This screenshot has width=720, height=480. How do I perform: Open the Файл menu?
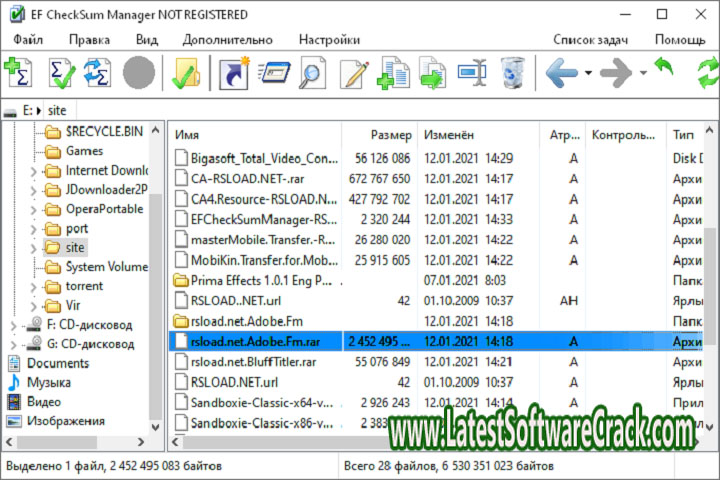[28, 40]
